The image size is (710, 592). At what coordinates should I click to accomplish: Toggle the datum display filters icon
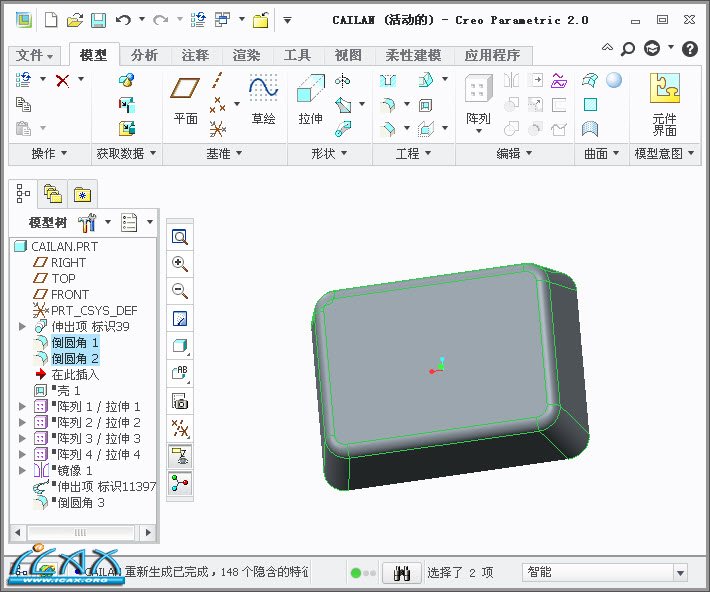coord(180,429)
